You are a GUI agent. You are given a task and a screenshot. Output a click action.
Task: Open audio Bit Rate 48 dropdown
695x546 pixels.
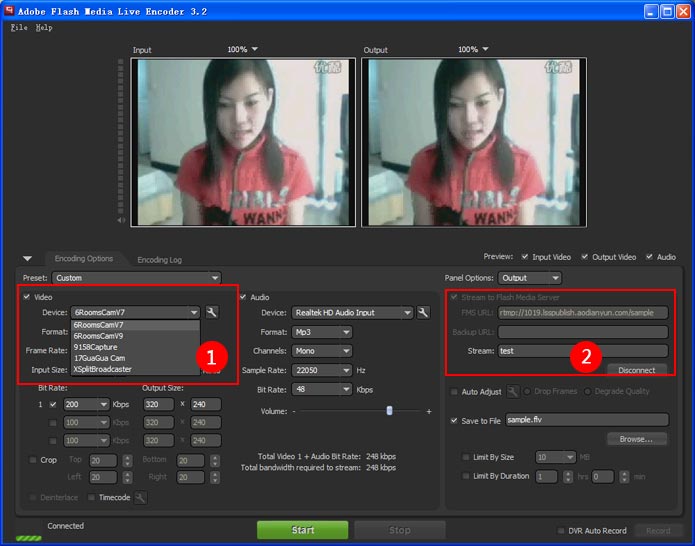pos(322,390)
